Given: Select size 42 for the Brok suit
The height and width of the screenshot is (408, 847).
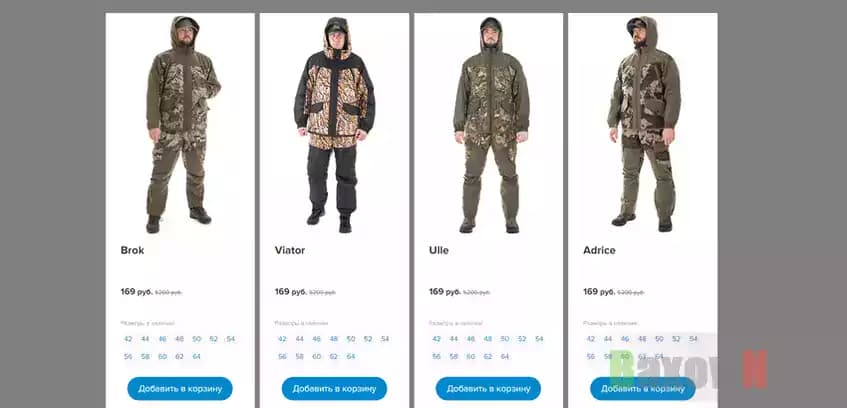Looking at the screenshot, I should click(128, 339).
